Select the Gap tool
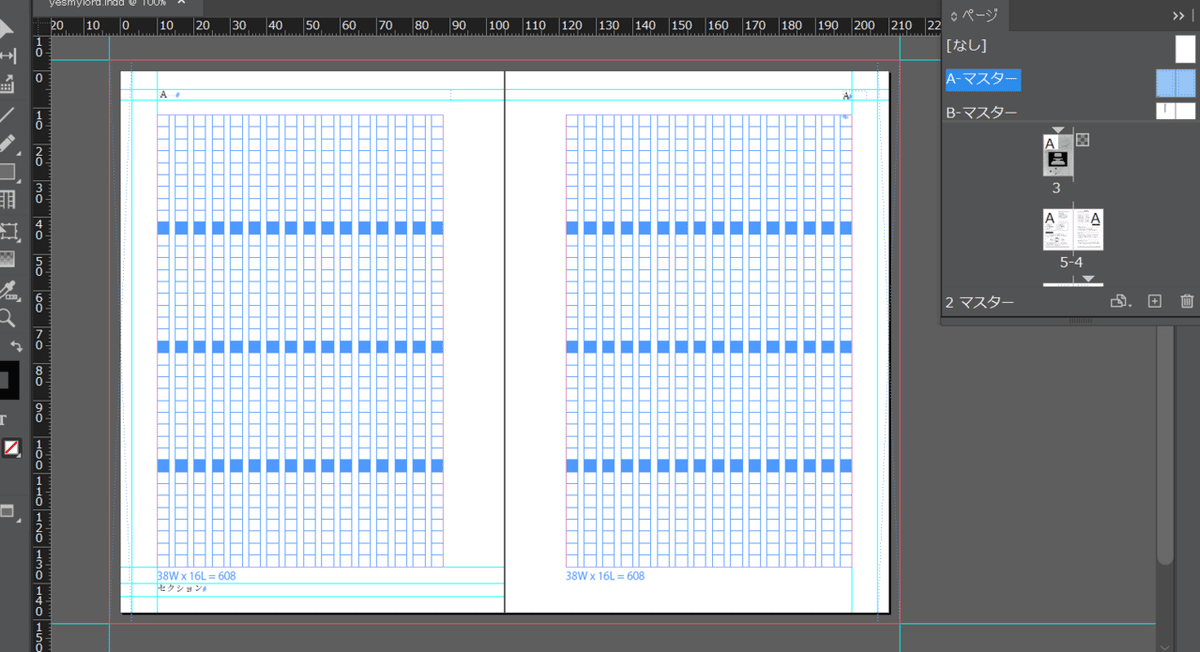Viewport: 1200px width, 652px height. click(7, 56)
